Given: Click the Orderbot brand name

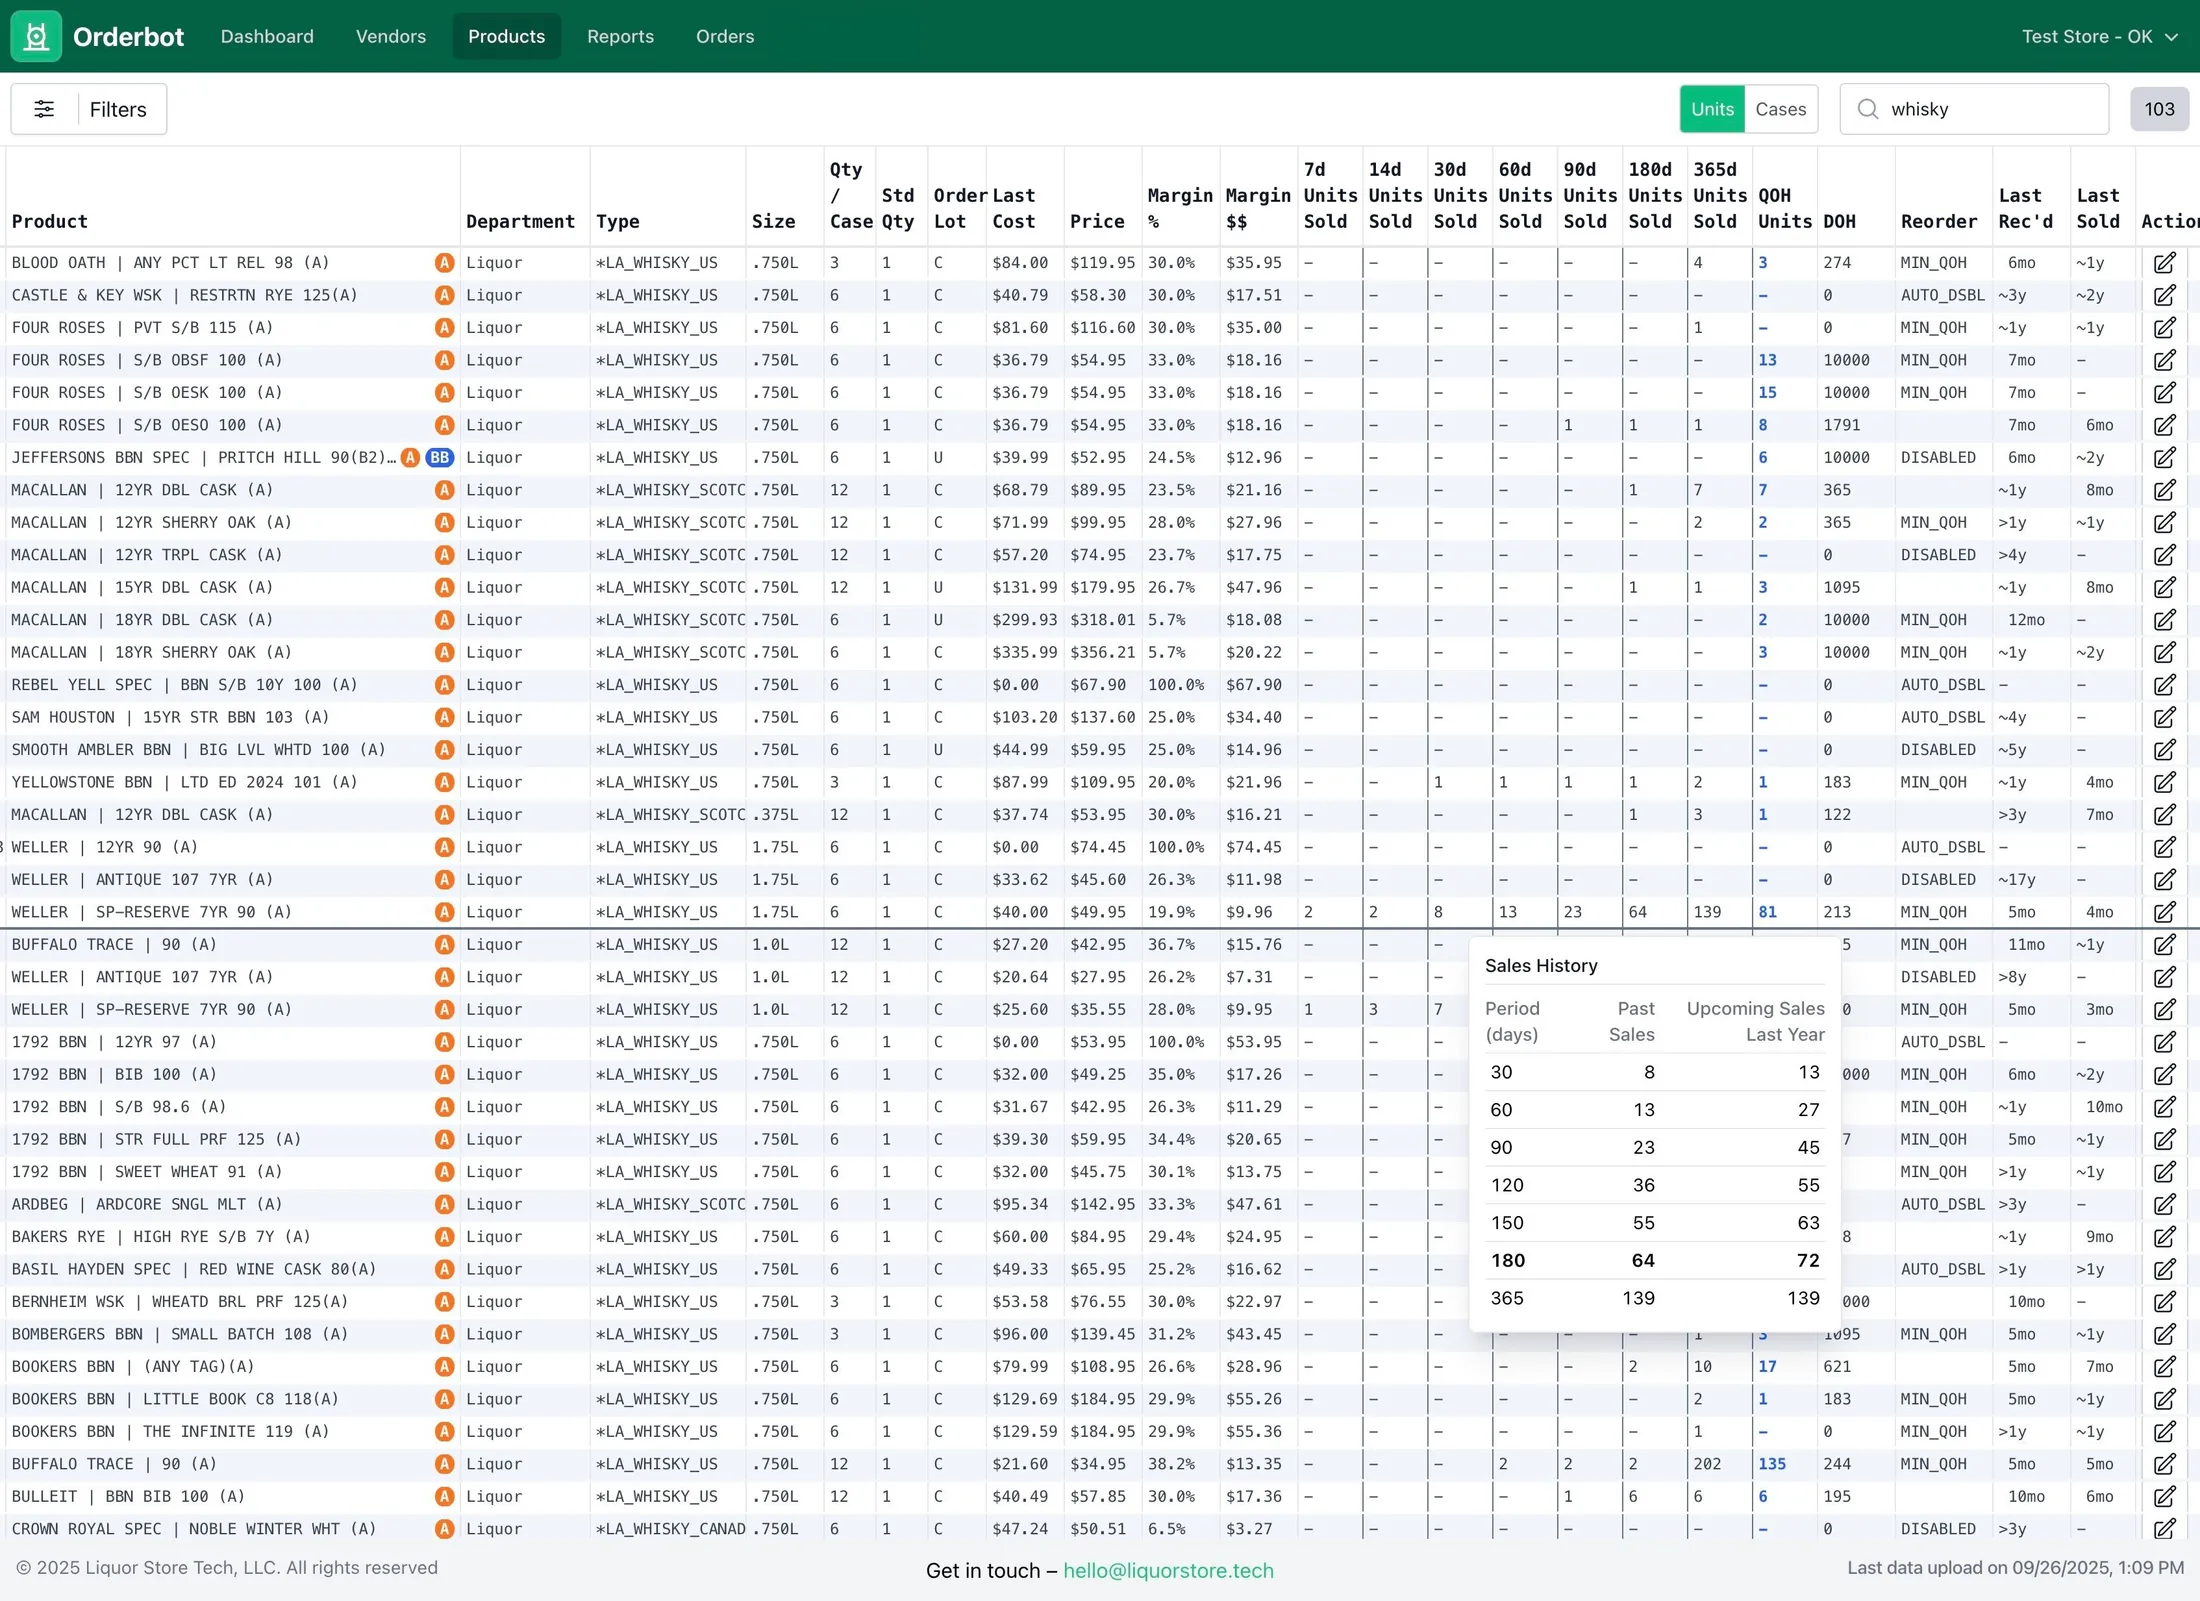Looking at the screenshot, I should 128,37.
